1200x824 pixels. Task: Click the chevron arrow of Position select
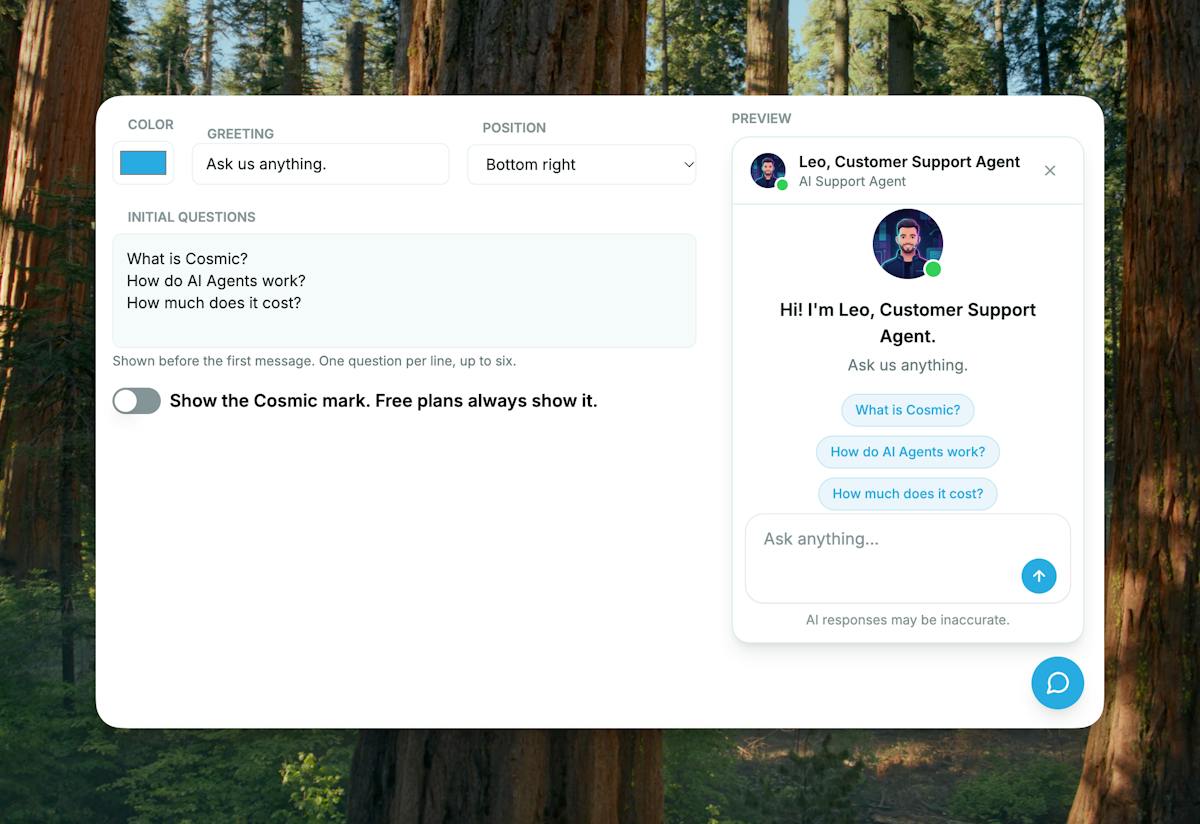(688, 165)
